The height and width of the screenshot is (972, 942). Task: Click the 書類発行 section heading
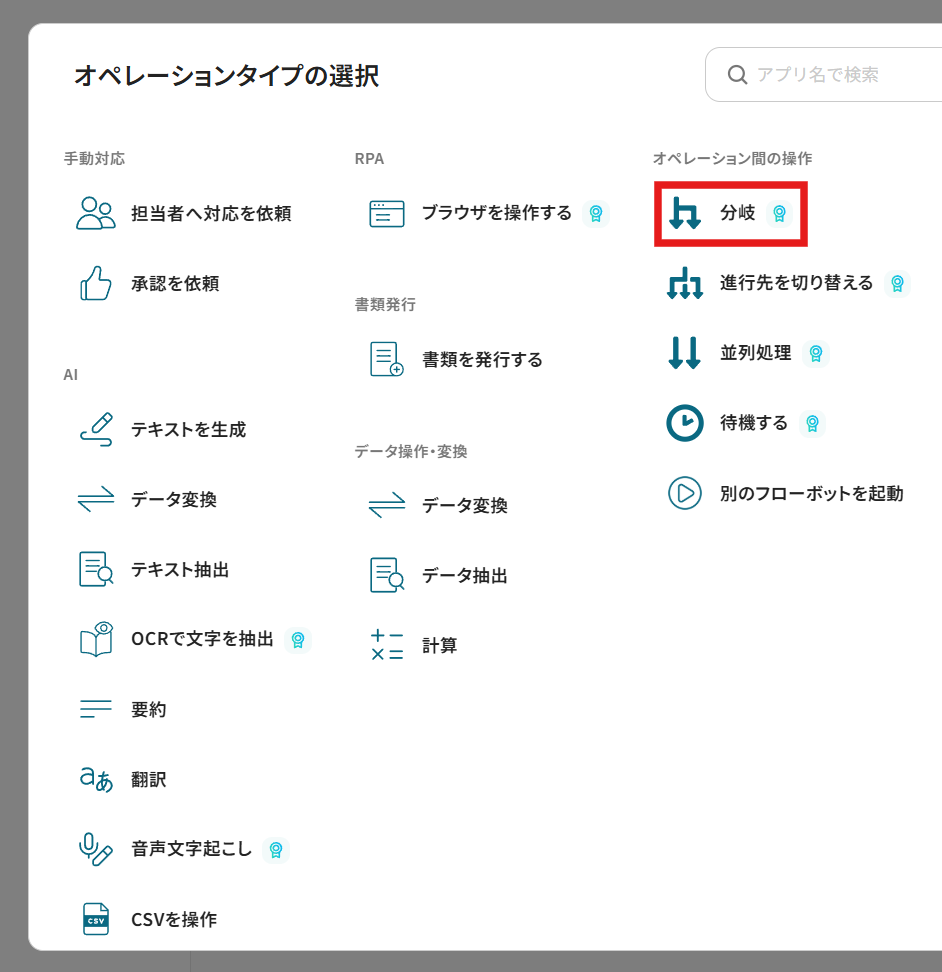[x=385, y=304]
